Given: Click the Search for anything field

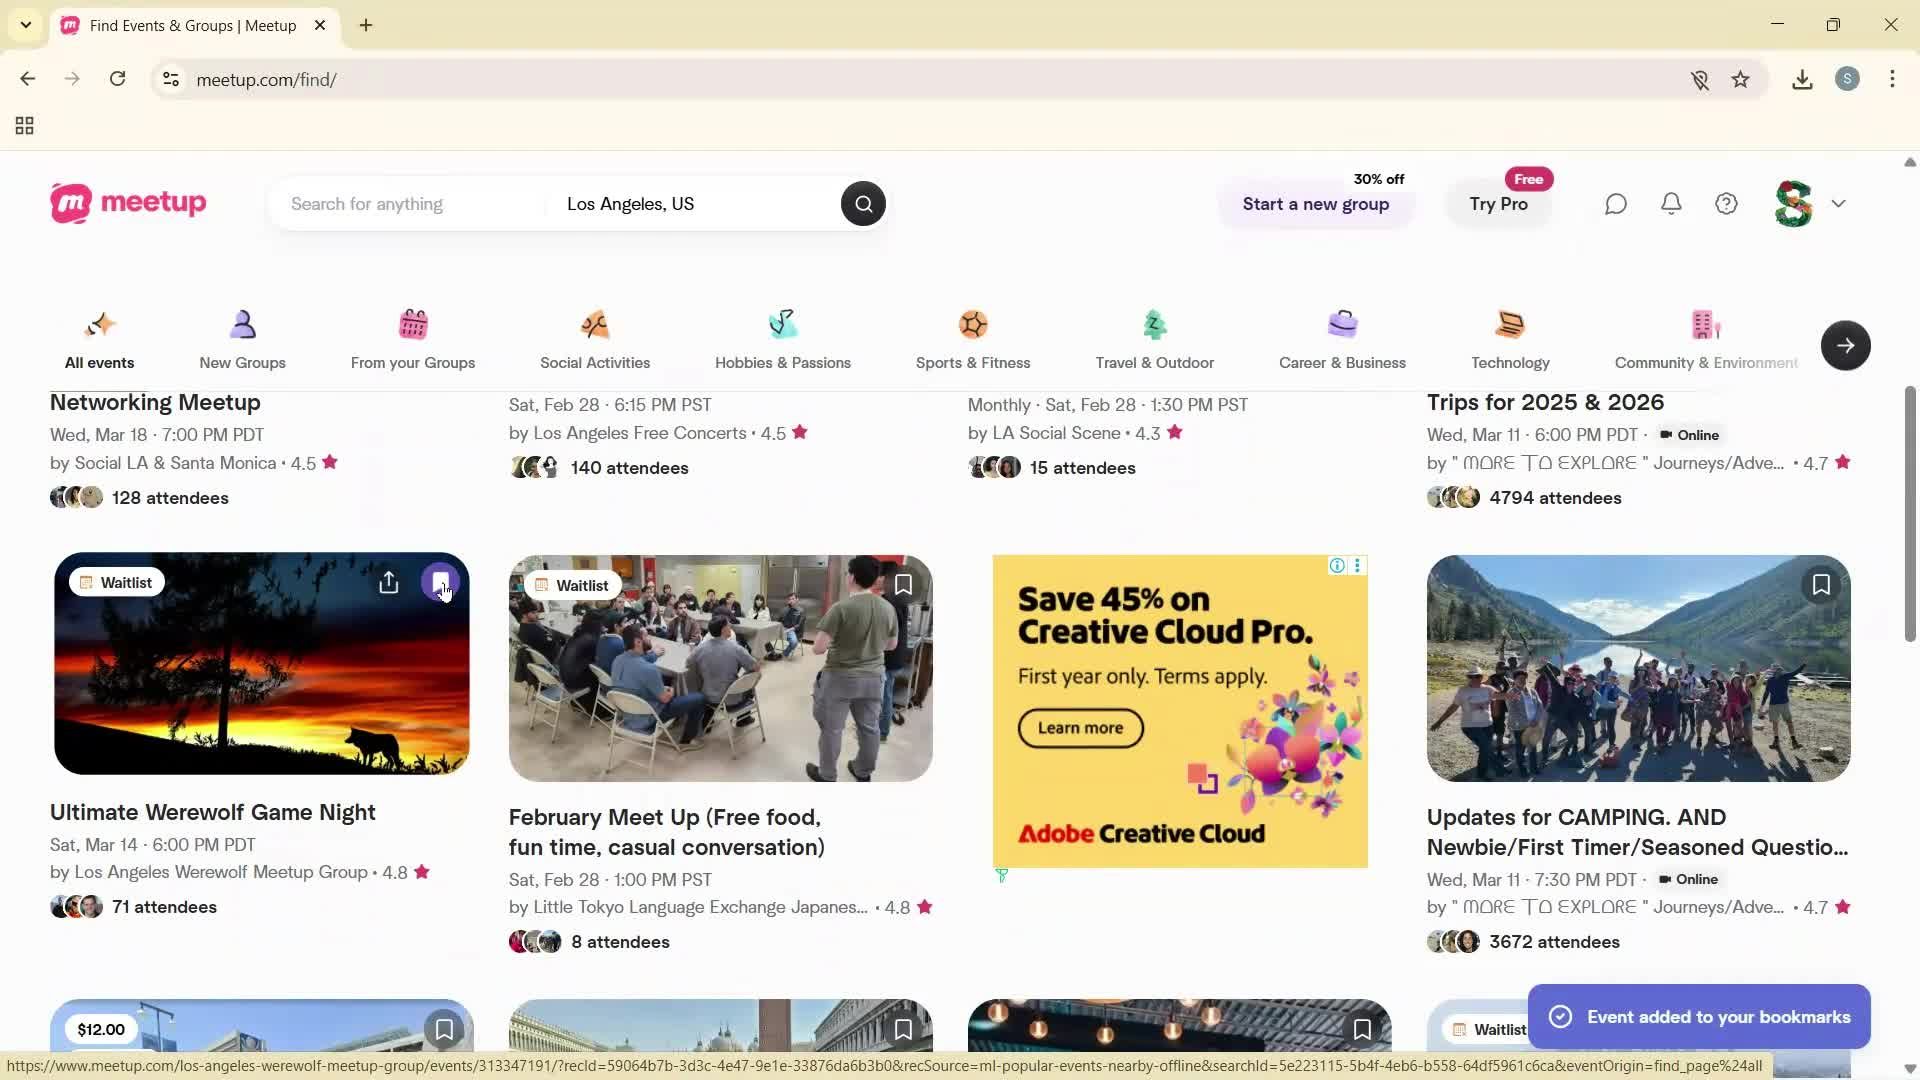Looking at the screenshot, I should coord(410,204).
